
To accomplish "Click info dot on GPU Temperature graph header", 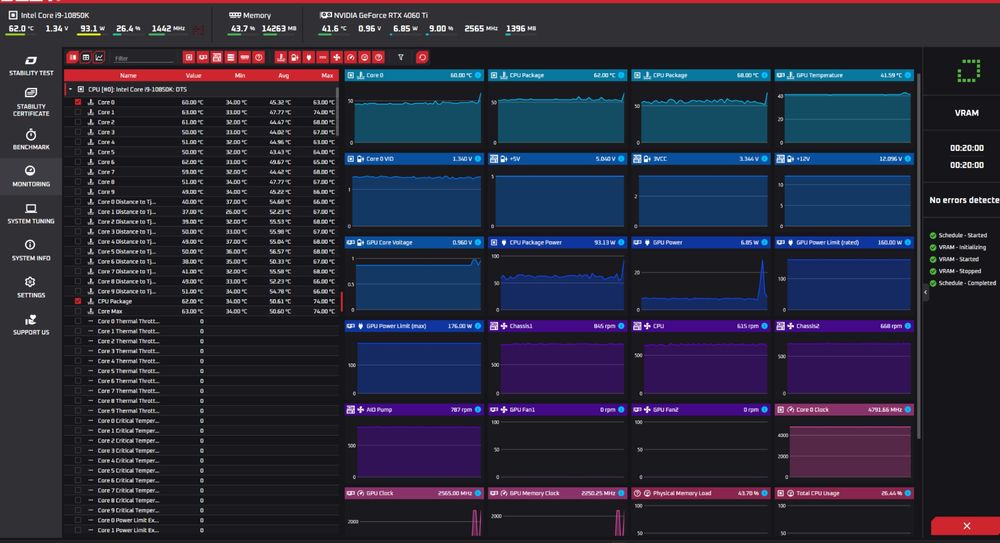I will point(908,75).
